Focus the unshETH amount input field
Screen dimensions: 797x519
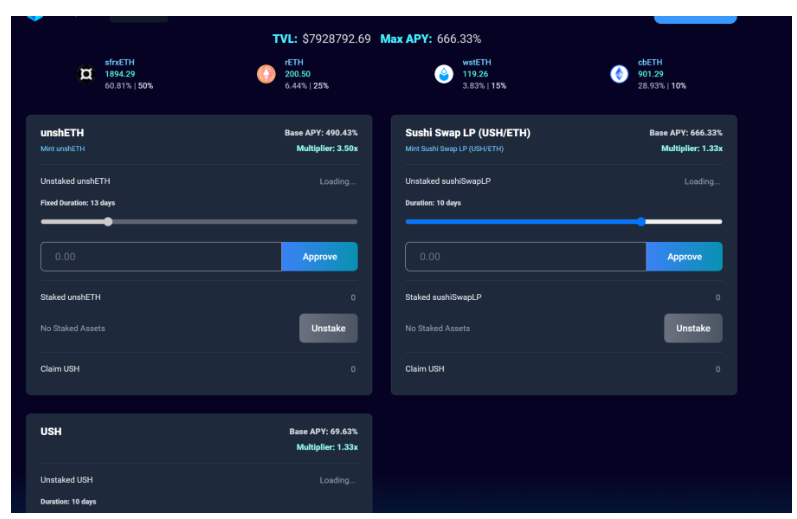(x=161, y=257)
